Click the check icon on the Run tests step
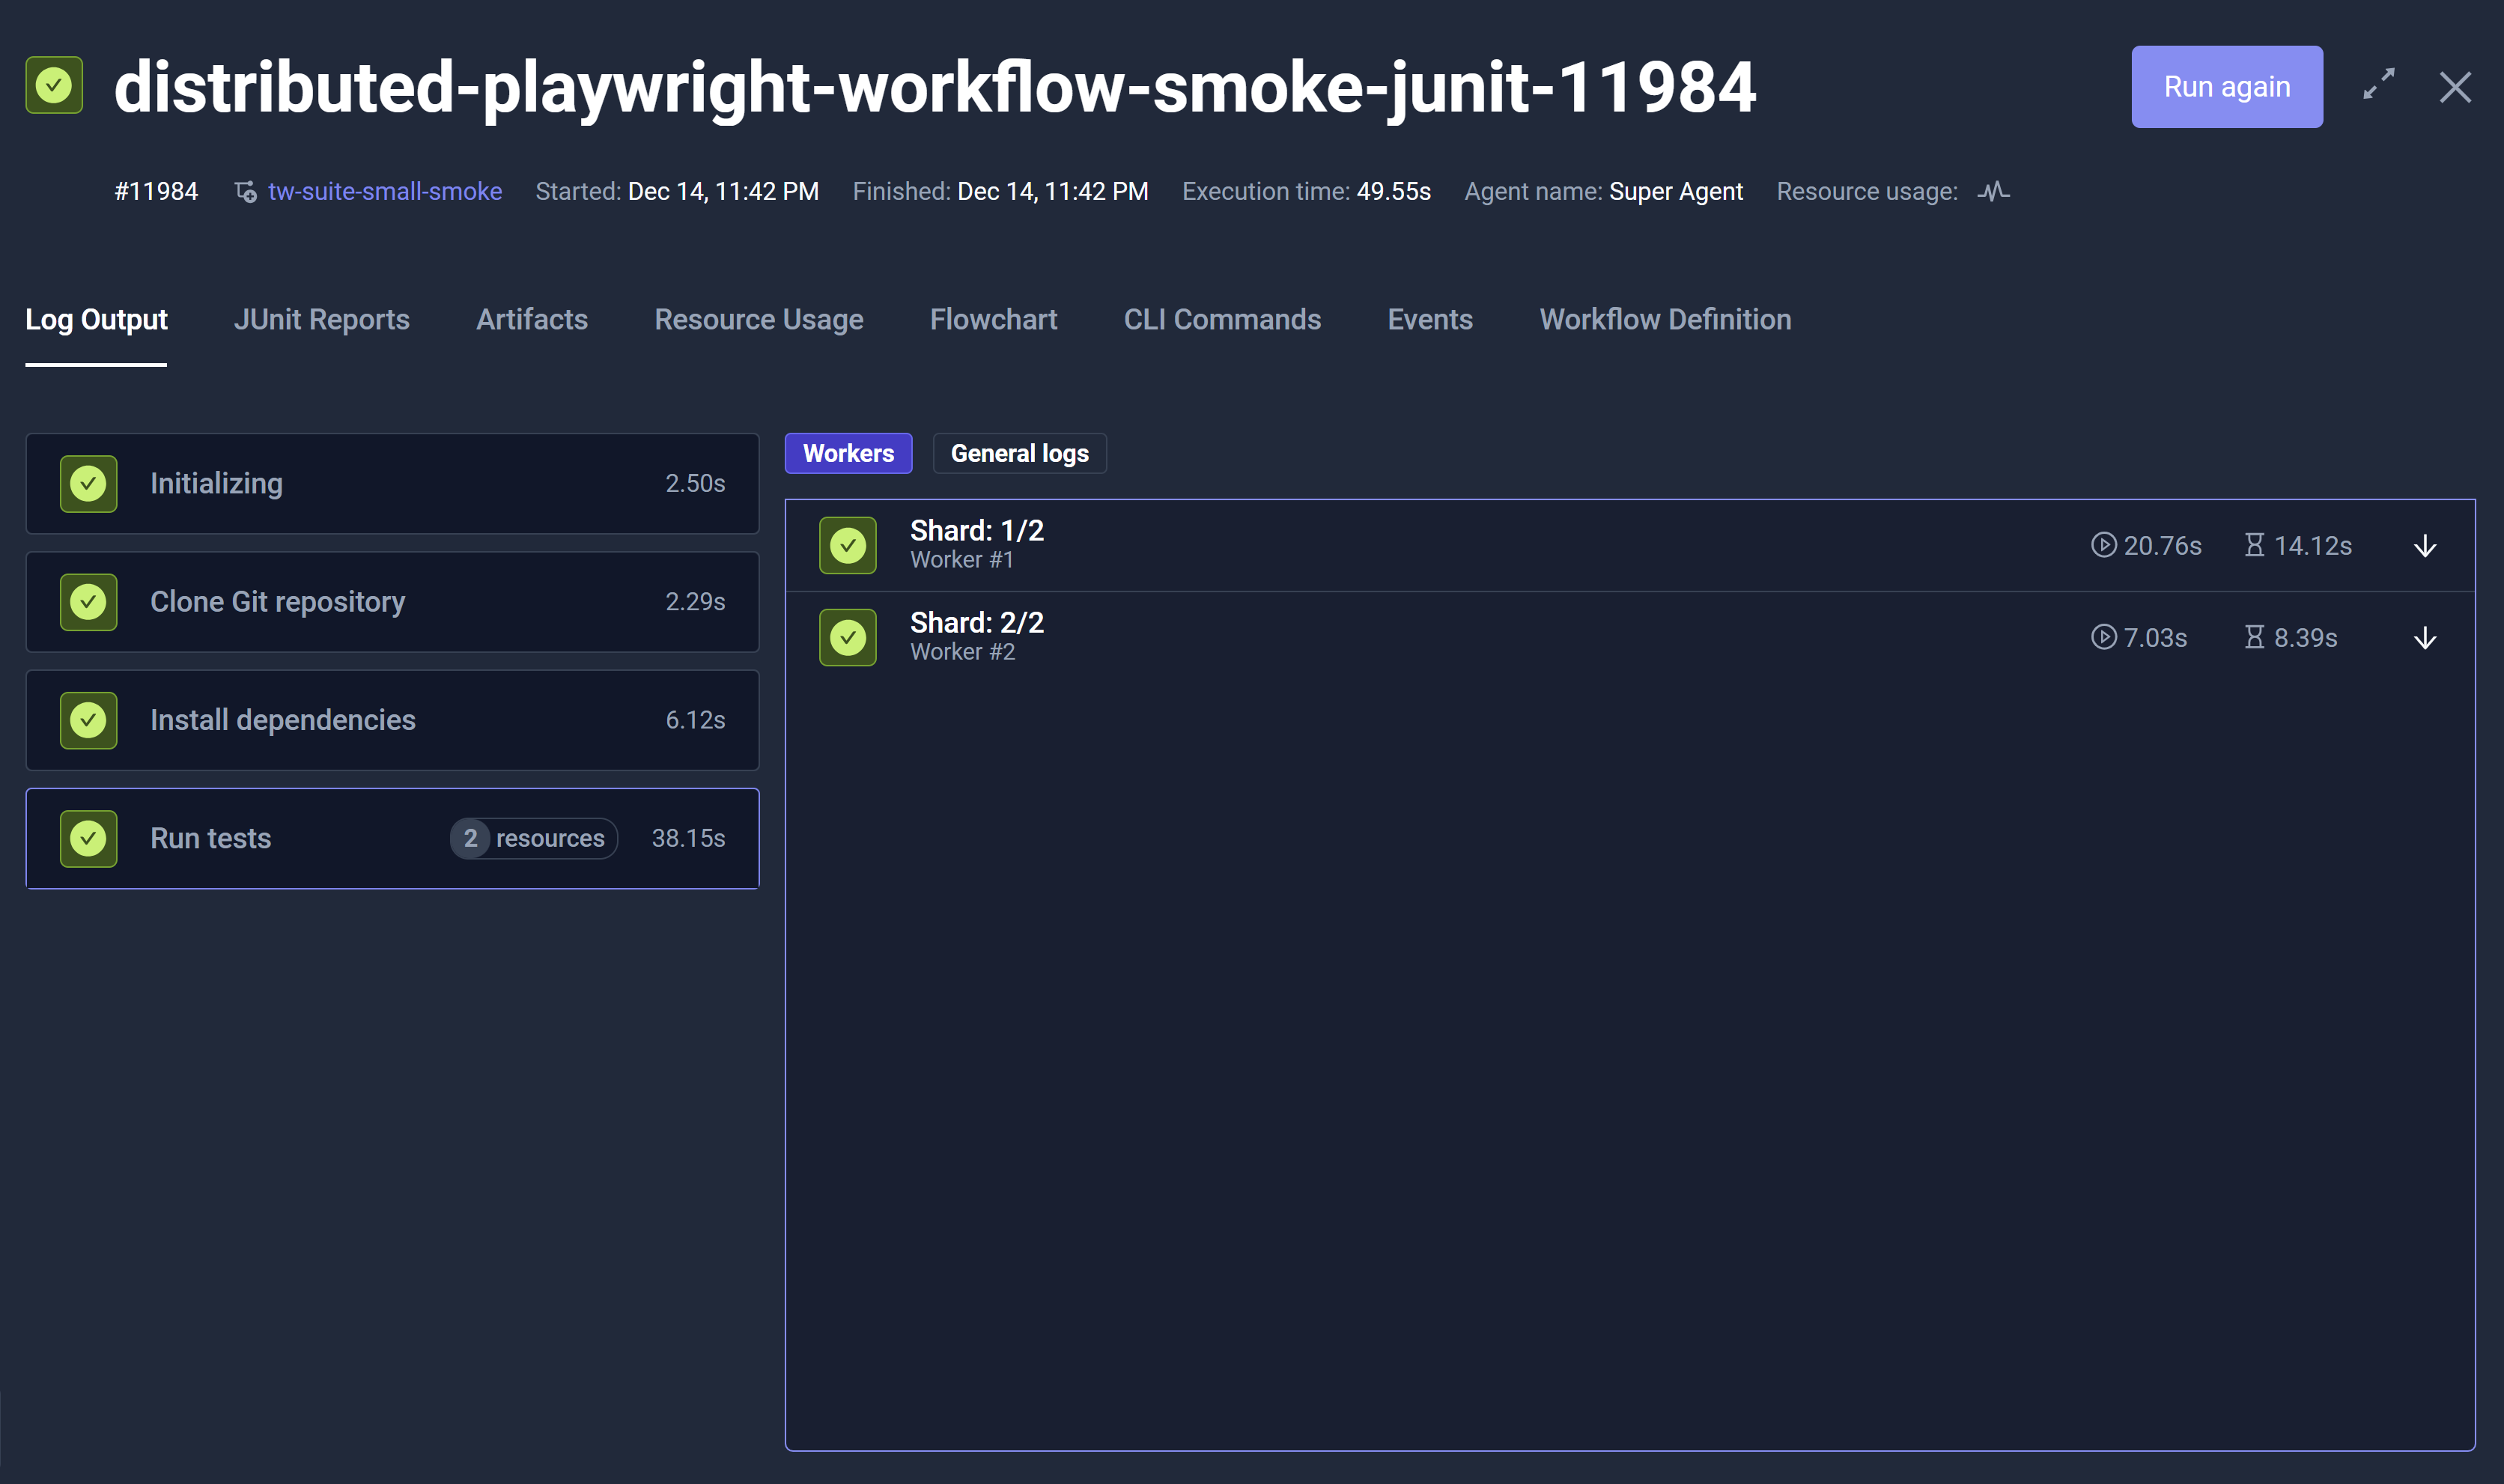The height and width of the screenshot is (1484, 2504). pyautogui.click(x=88, y=838)
